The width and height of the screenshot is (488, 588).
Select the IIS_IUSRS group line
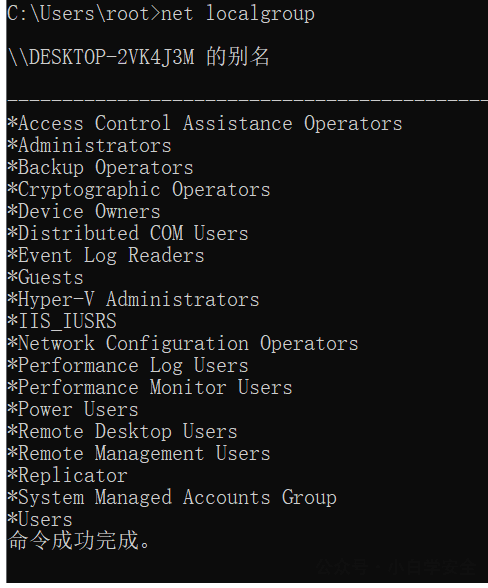click(x=62, y=321)
